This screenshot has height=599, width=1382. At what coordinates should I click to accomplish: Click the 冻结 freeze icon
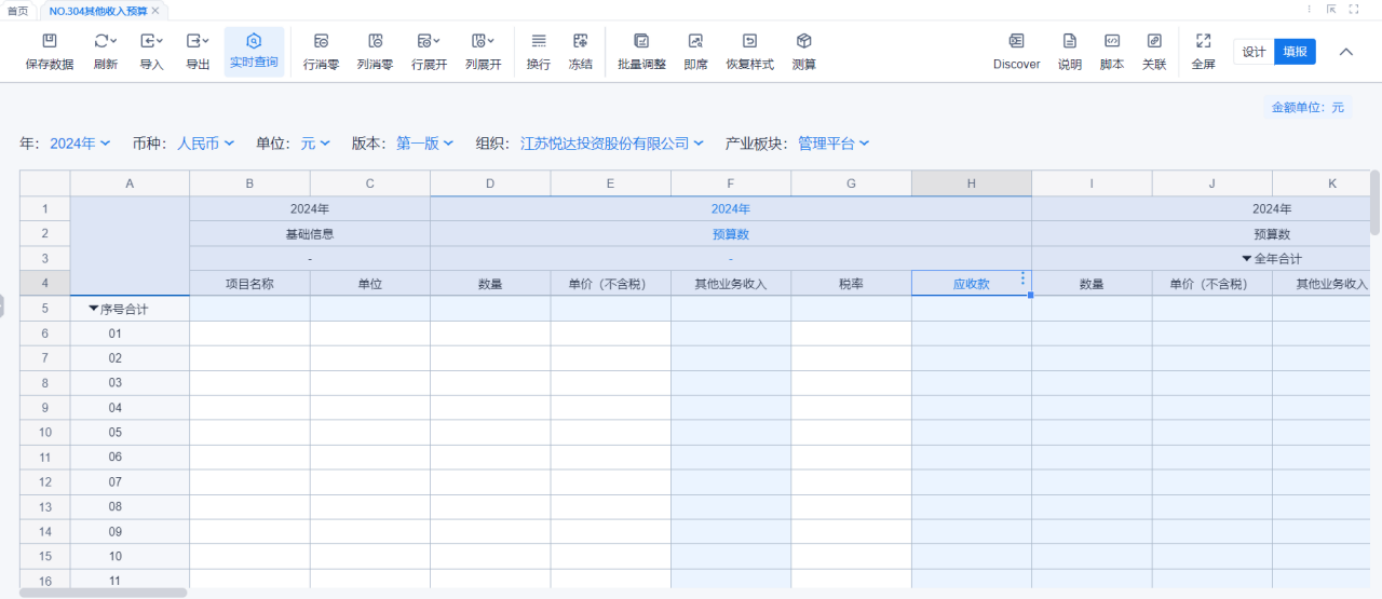(580, 42)
